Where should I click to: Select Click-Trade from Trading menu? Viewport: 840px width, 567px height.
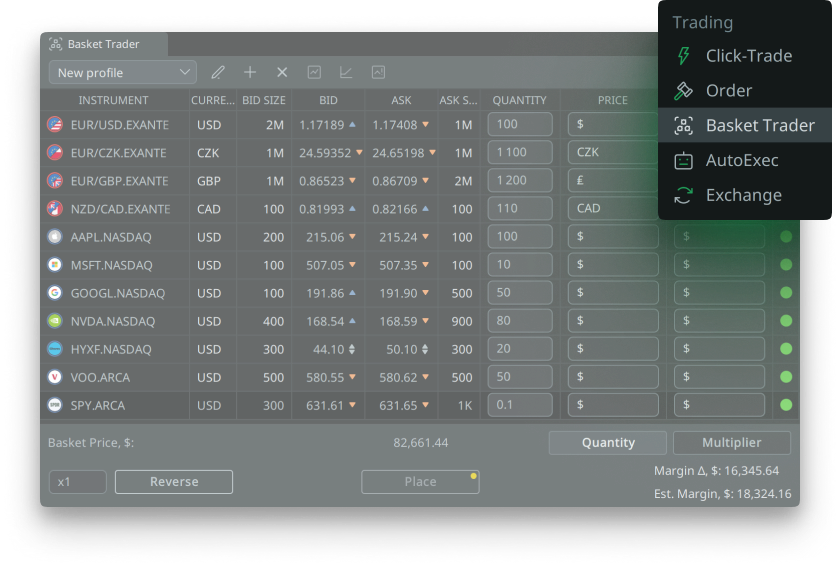pos(748,56)
